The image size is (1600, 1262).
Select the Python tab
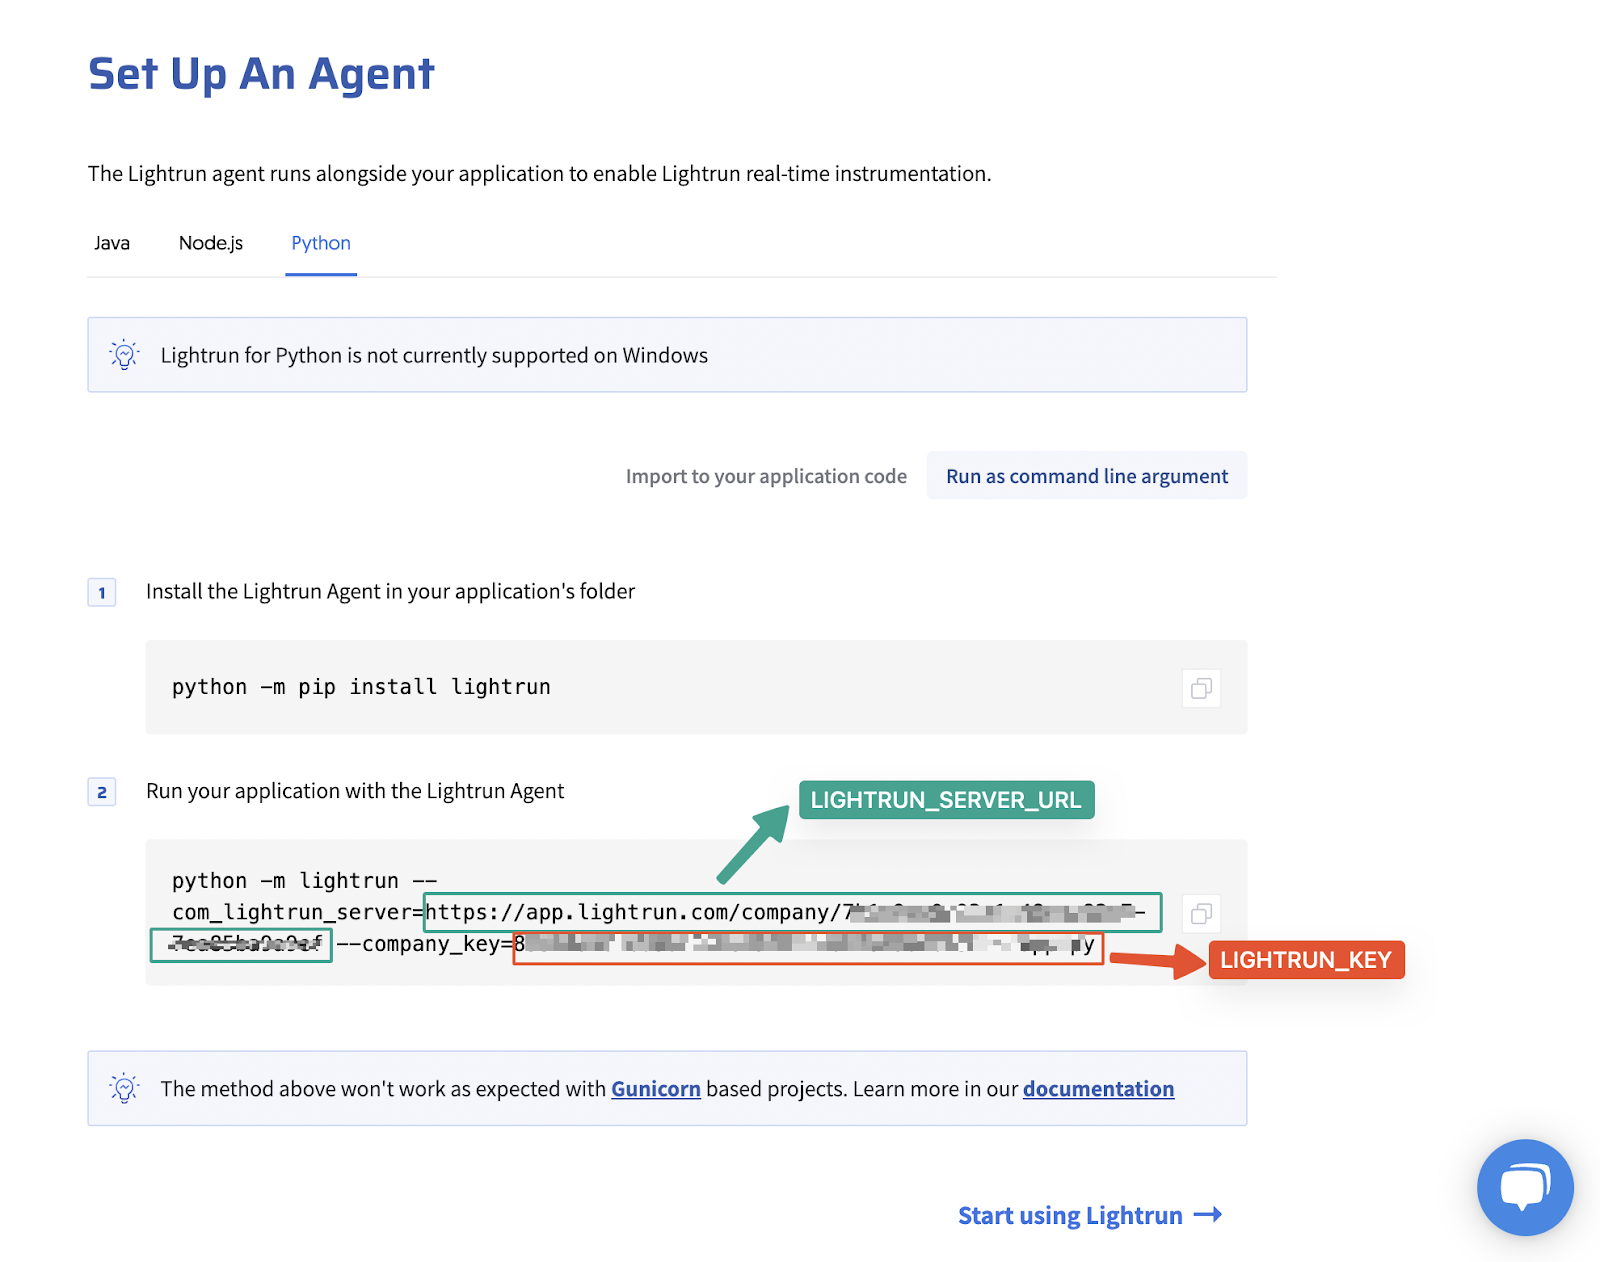321,243
